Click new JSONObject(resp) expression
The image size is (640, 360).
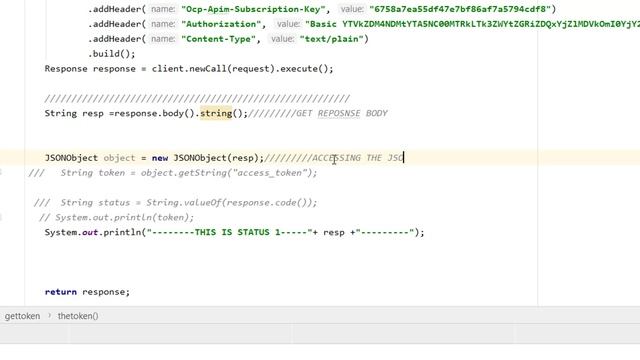pyautogui.click(x=205, y=158)
